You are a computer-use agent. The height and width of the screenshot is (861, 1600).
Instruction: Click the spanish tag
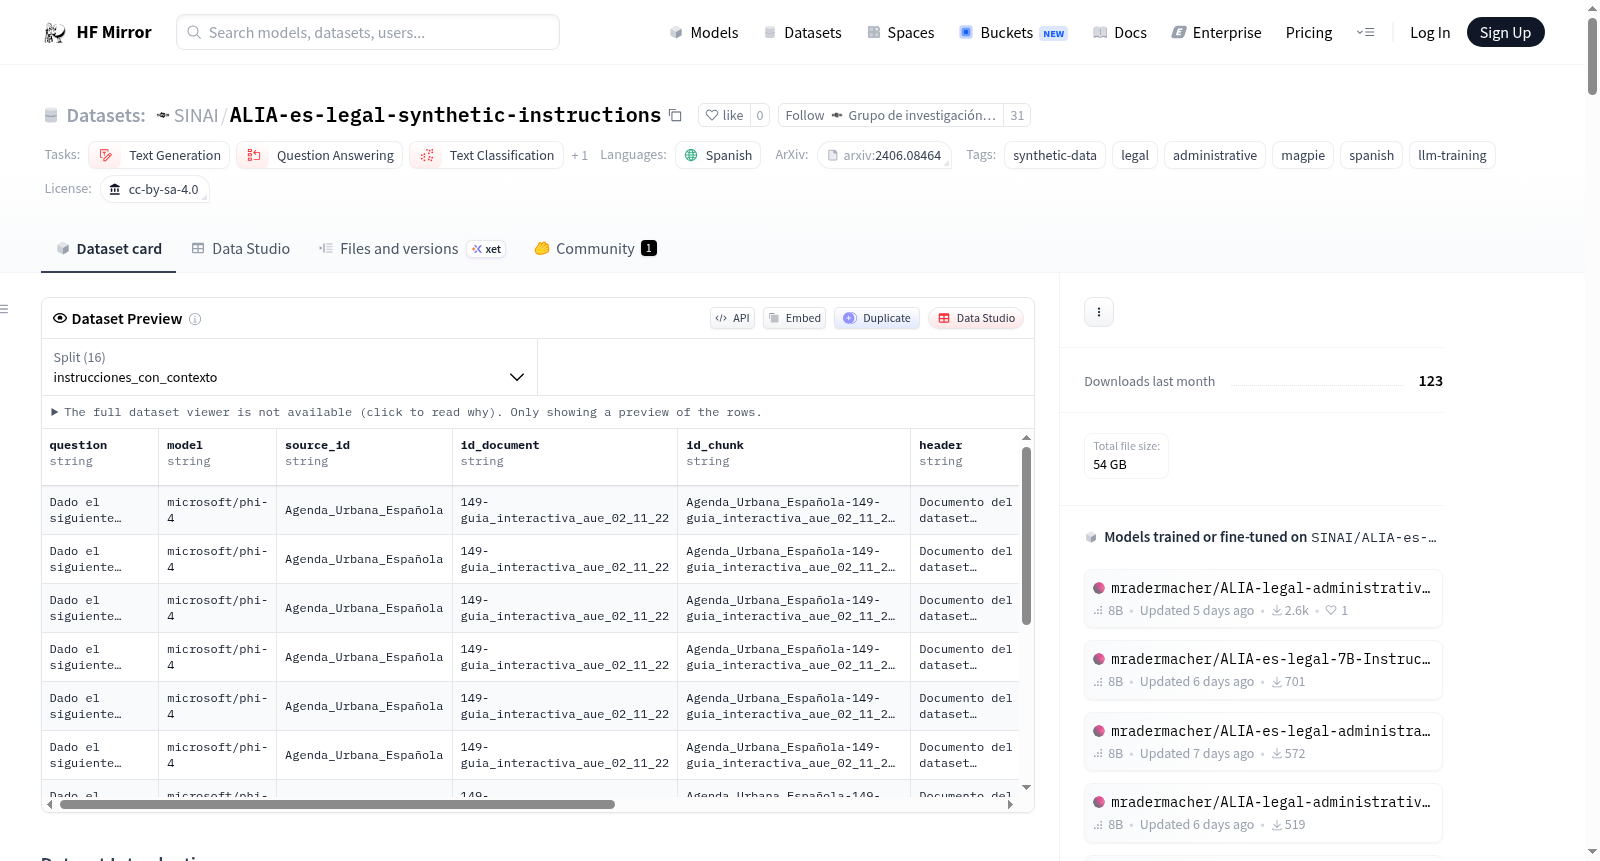[1371, 155]
